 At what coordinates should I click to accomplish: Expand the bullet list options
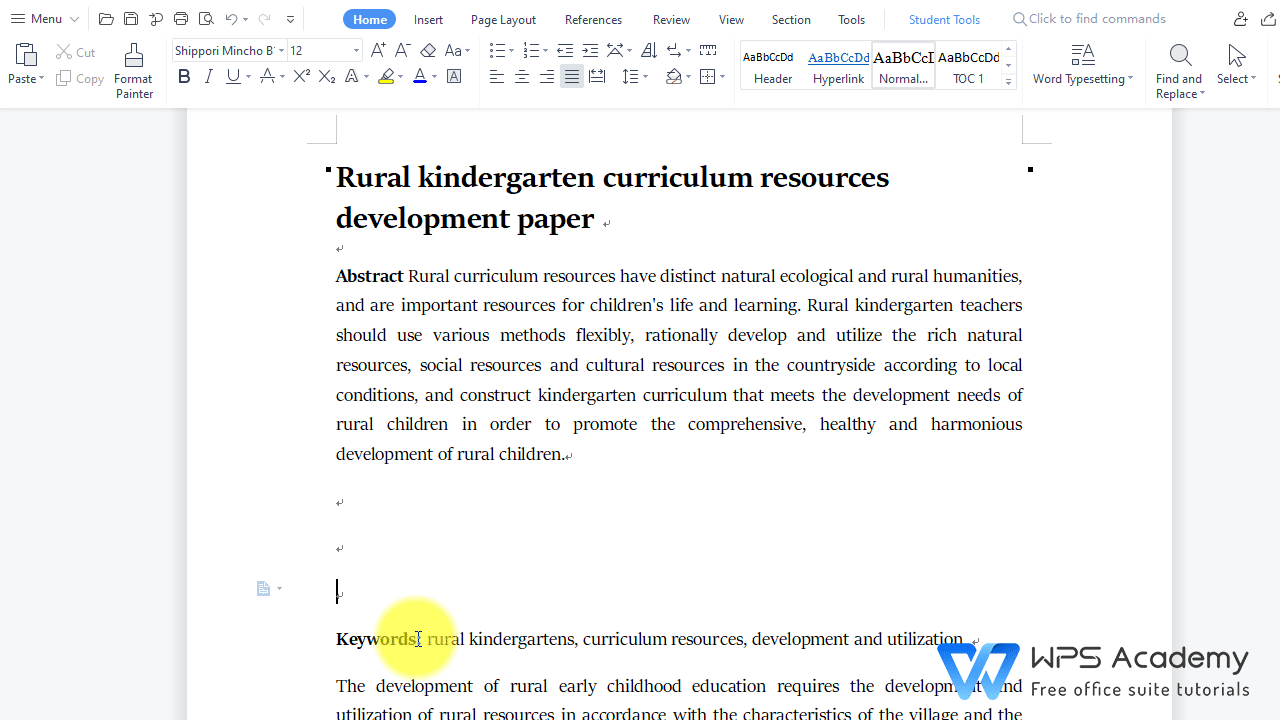tap(511, 50)
